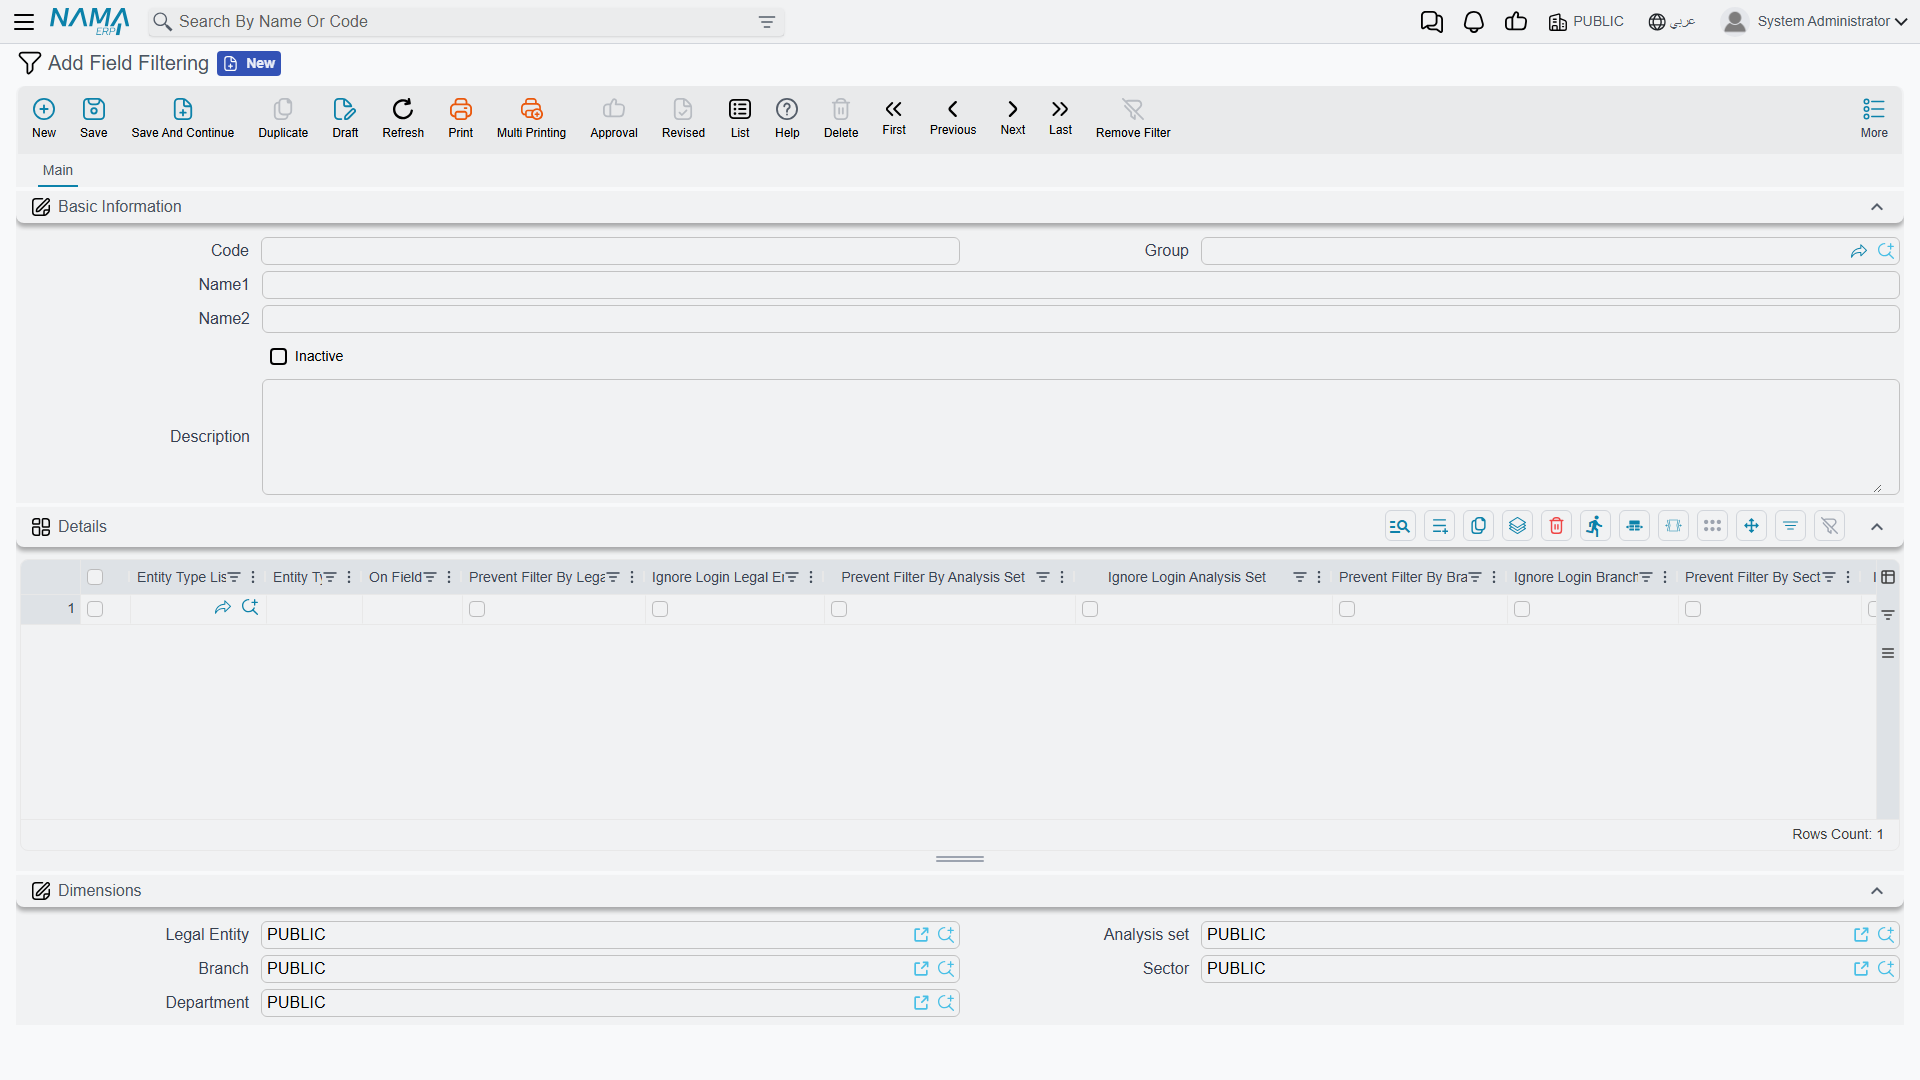Click the Save toolbar icon
1920x1080 pixels.
point(94,109)
